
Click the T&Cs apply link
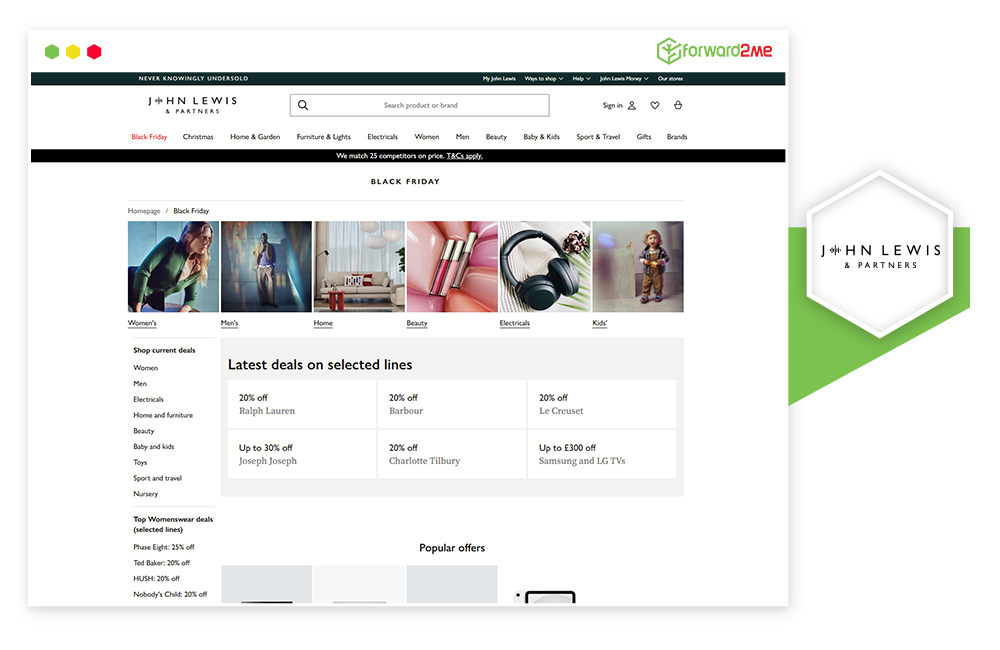[x=464, y=156]
